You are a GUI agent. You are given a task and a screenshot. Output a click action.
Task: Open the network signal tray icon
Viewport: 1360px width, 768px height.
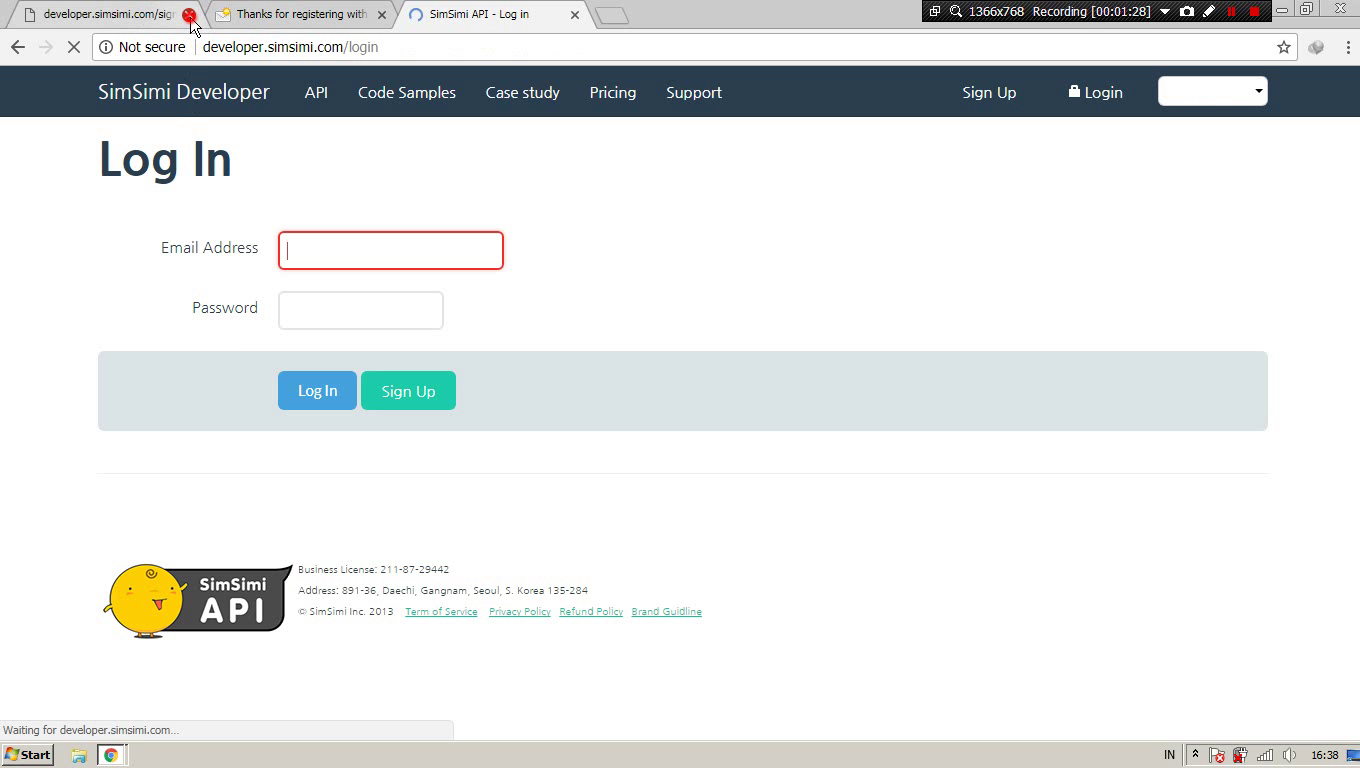pos(1265,755)
